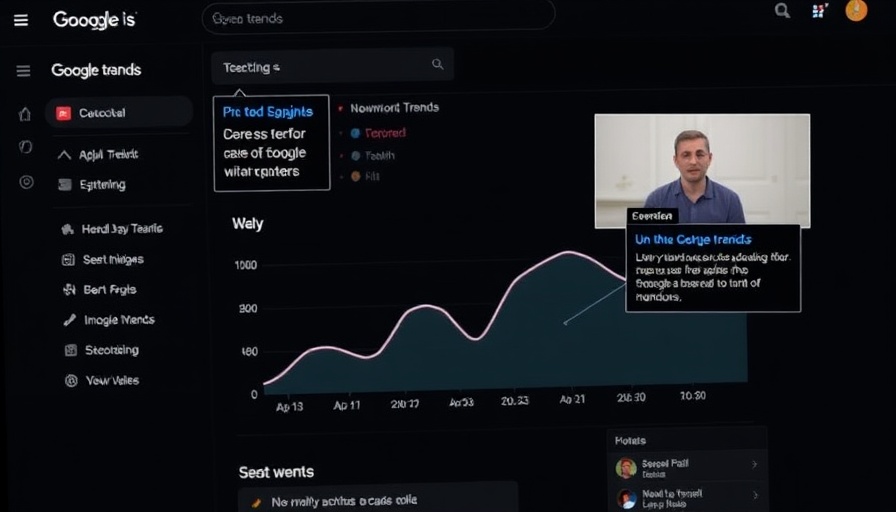Go to the home icon in the rail
Image resolution: width=896 pixels, height=512 pixels.
coord(25,114)
